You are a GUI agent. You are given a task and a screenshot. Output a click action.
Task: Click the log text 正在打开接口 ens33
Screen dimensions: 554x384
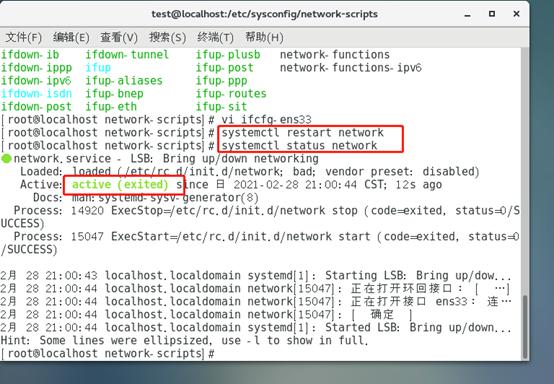[x=409, y=302]
